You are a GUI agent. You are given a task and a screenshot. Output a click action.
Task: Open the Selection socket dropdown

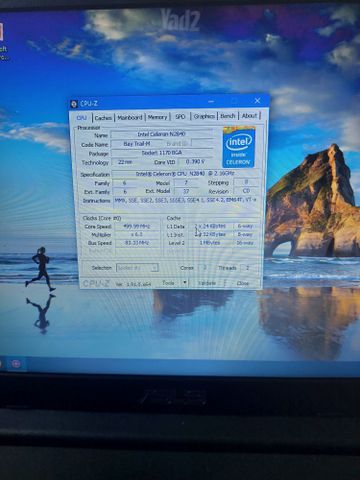pos(137,268)
